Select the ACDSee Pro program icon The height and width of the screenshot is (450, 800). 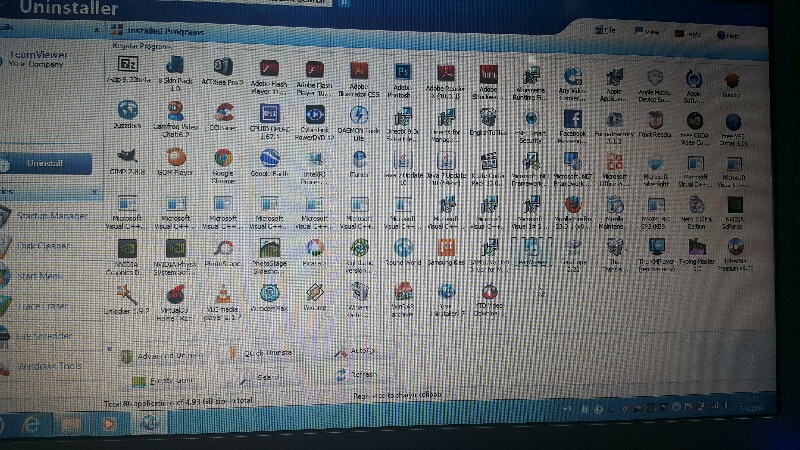click(223, 66)
